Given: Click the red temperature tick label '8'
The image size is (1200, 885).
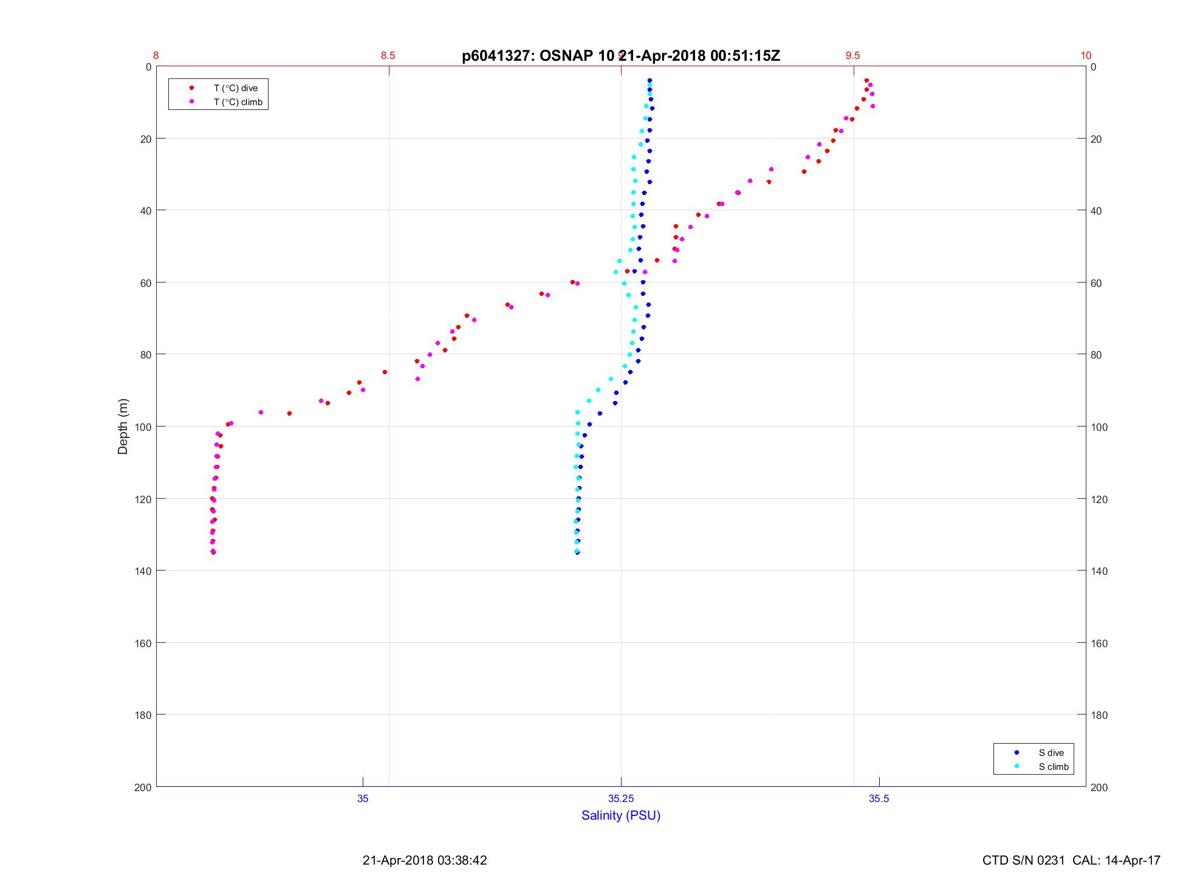Looking at the screenshot, I should [156, 56].
